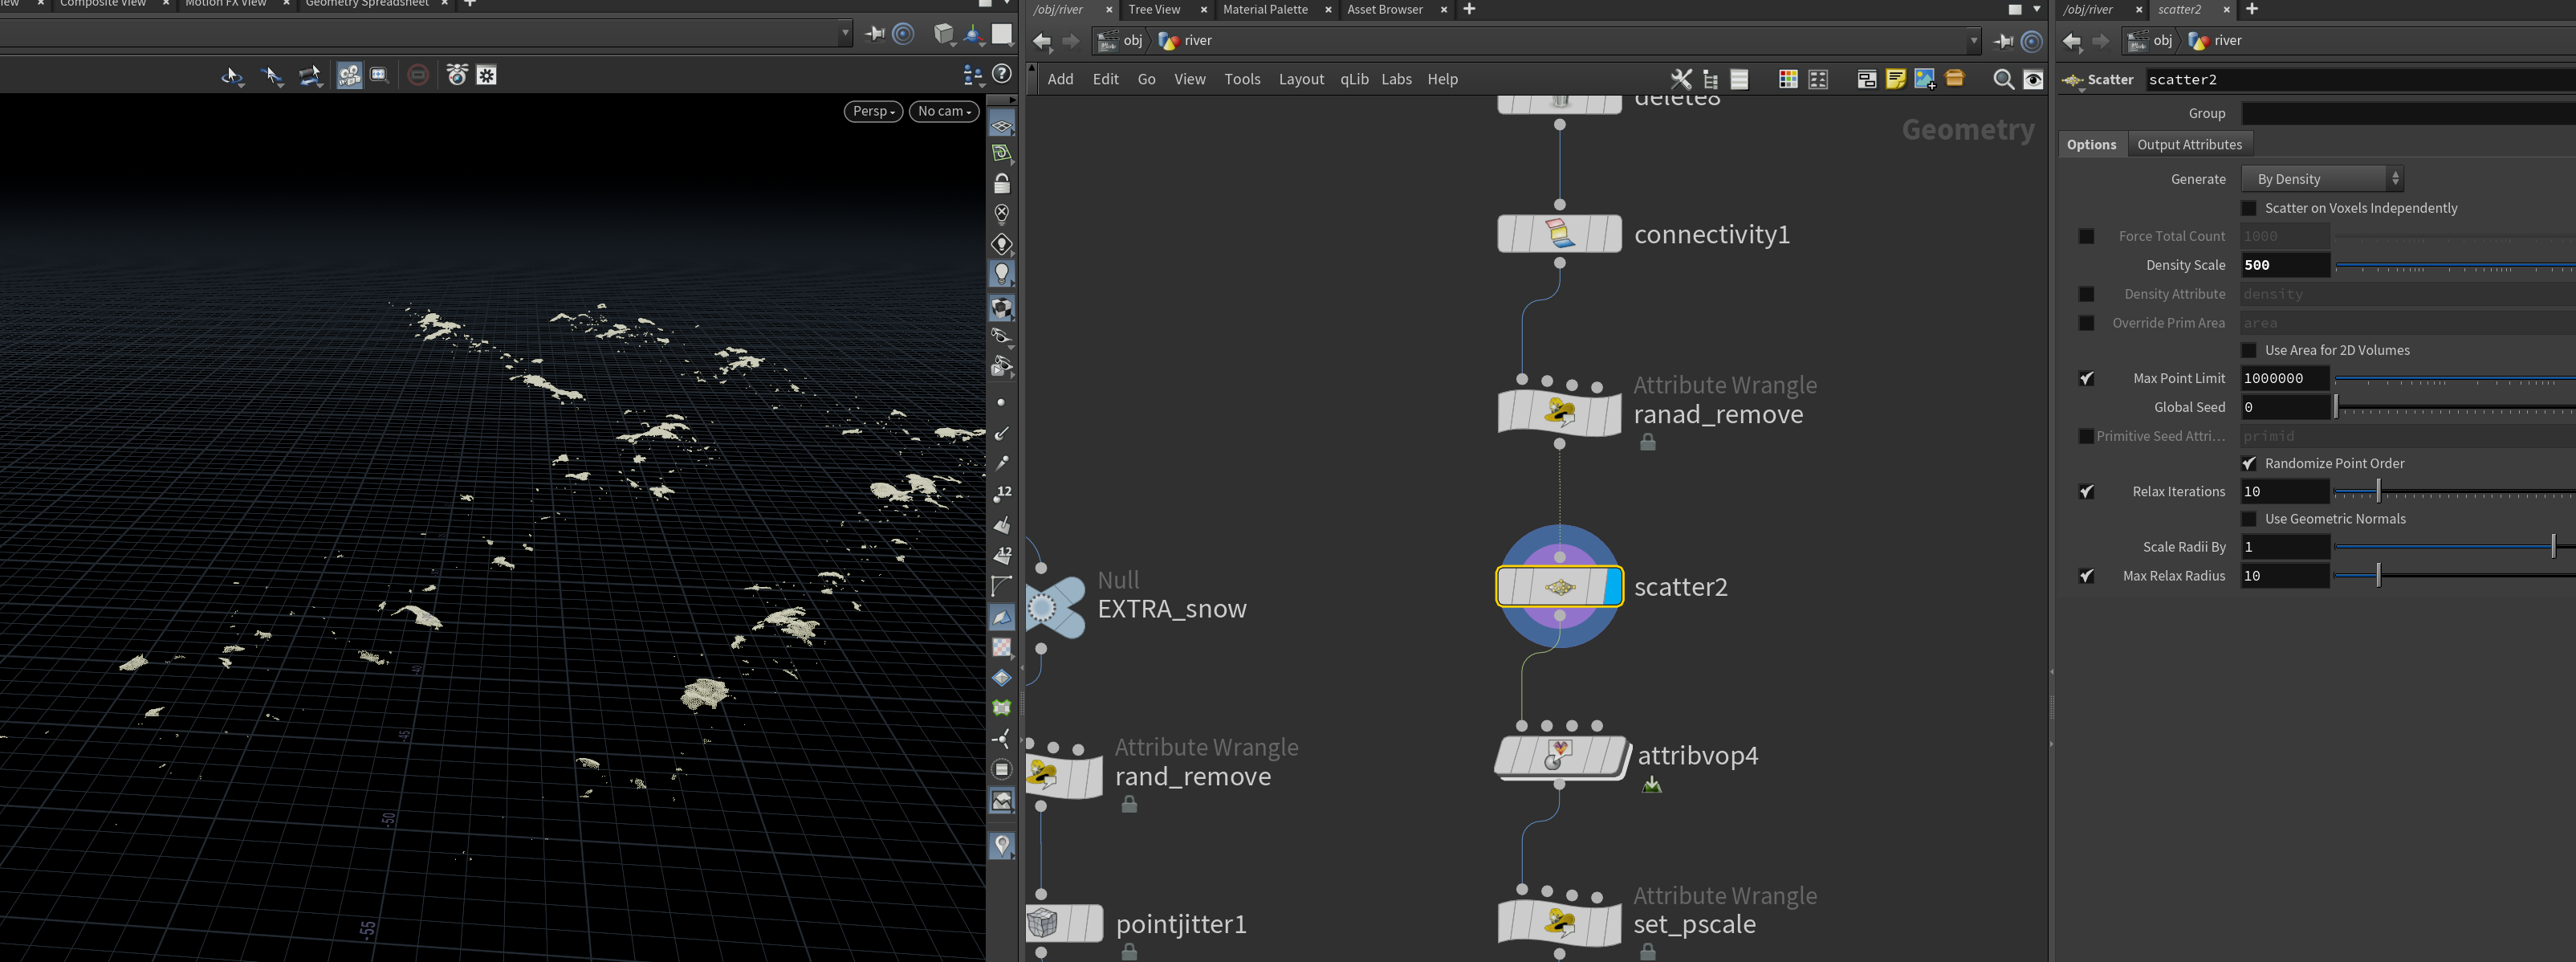This screenshot has height=962, width=2576.
Task: Toggle display of points
Action: coord(1001,402)
